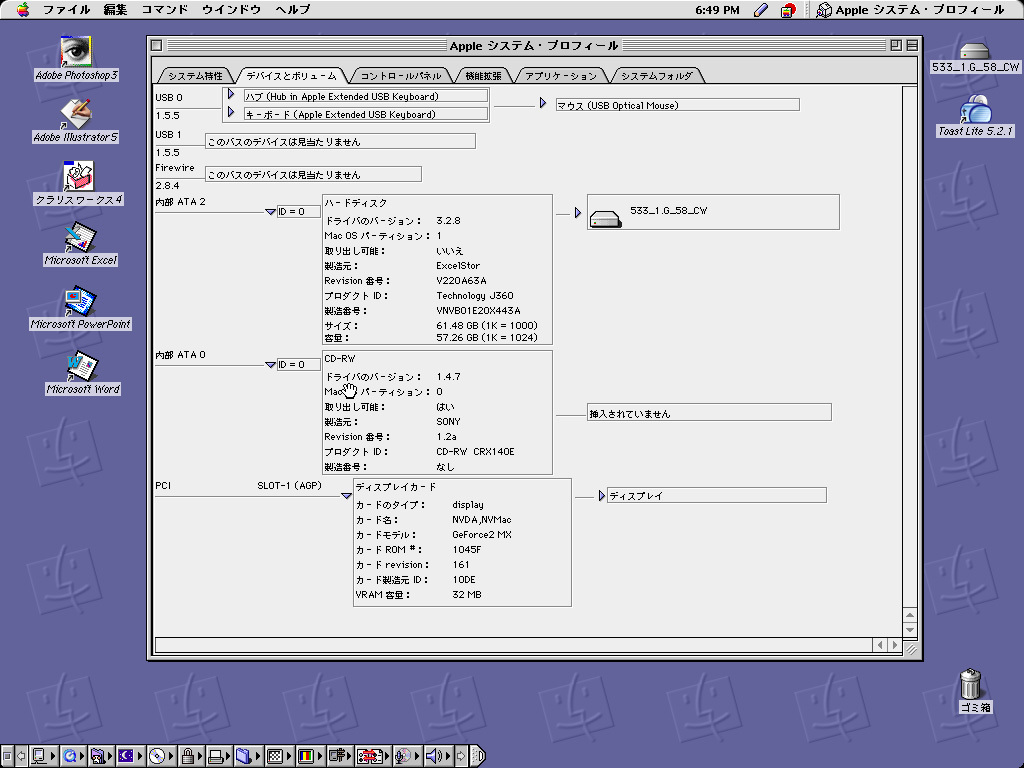This screenshot has width=1024, height=768.
Task: Open Adobe Photoshop 3 desktop icon
Action: [76, 52]
